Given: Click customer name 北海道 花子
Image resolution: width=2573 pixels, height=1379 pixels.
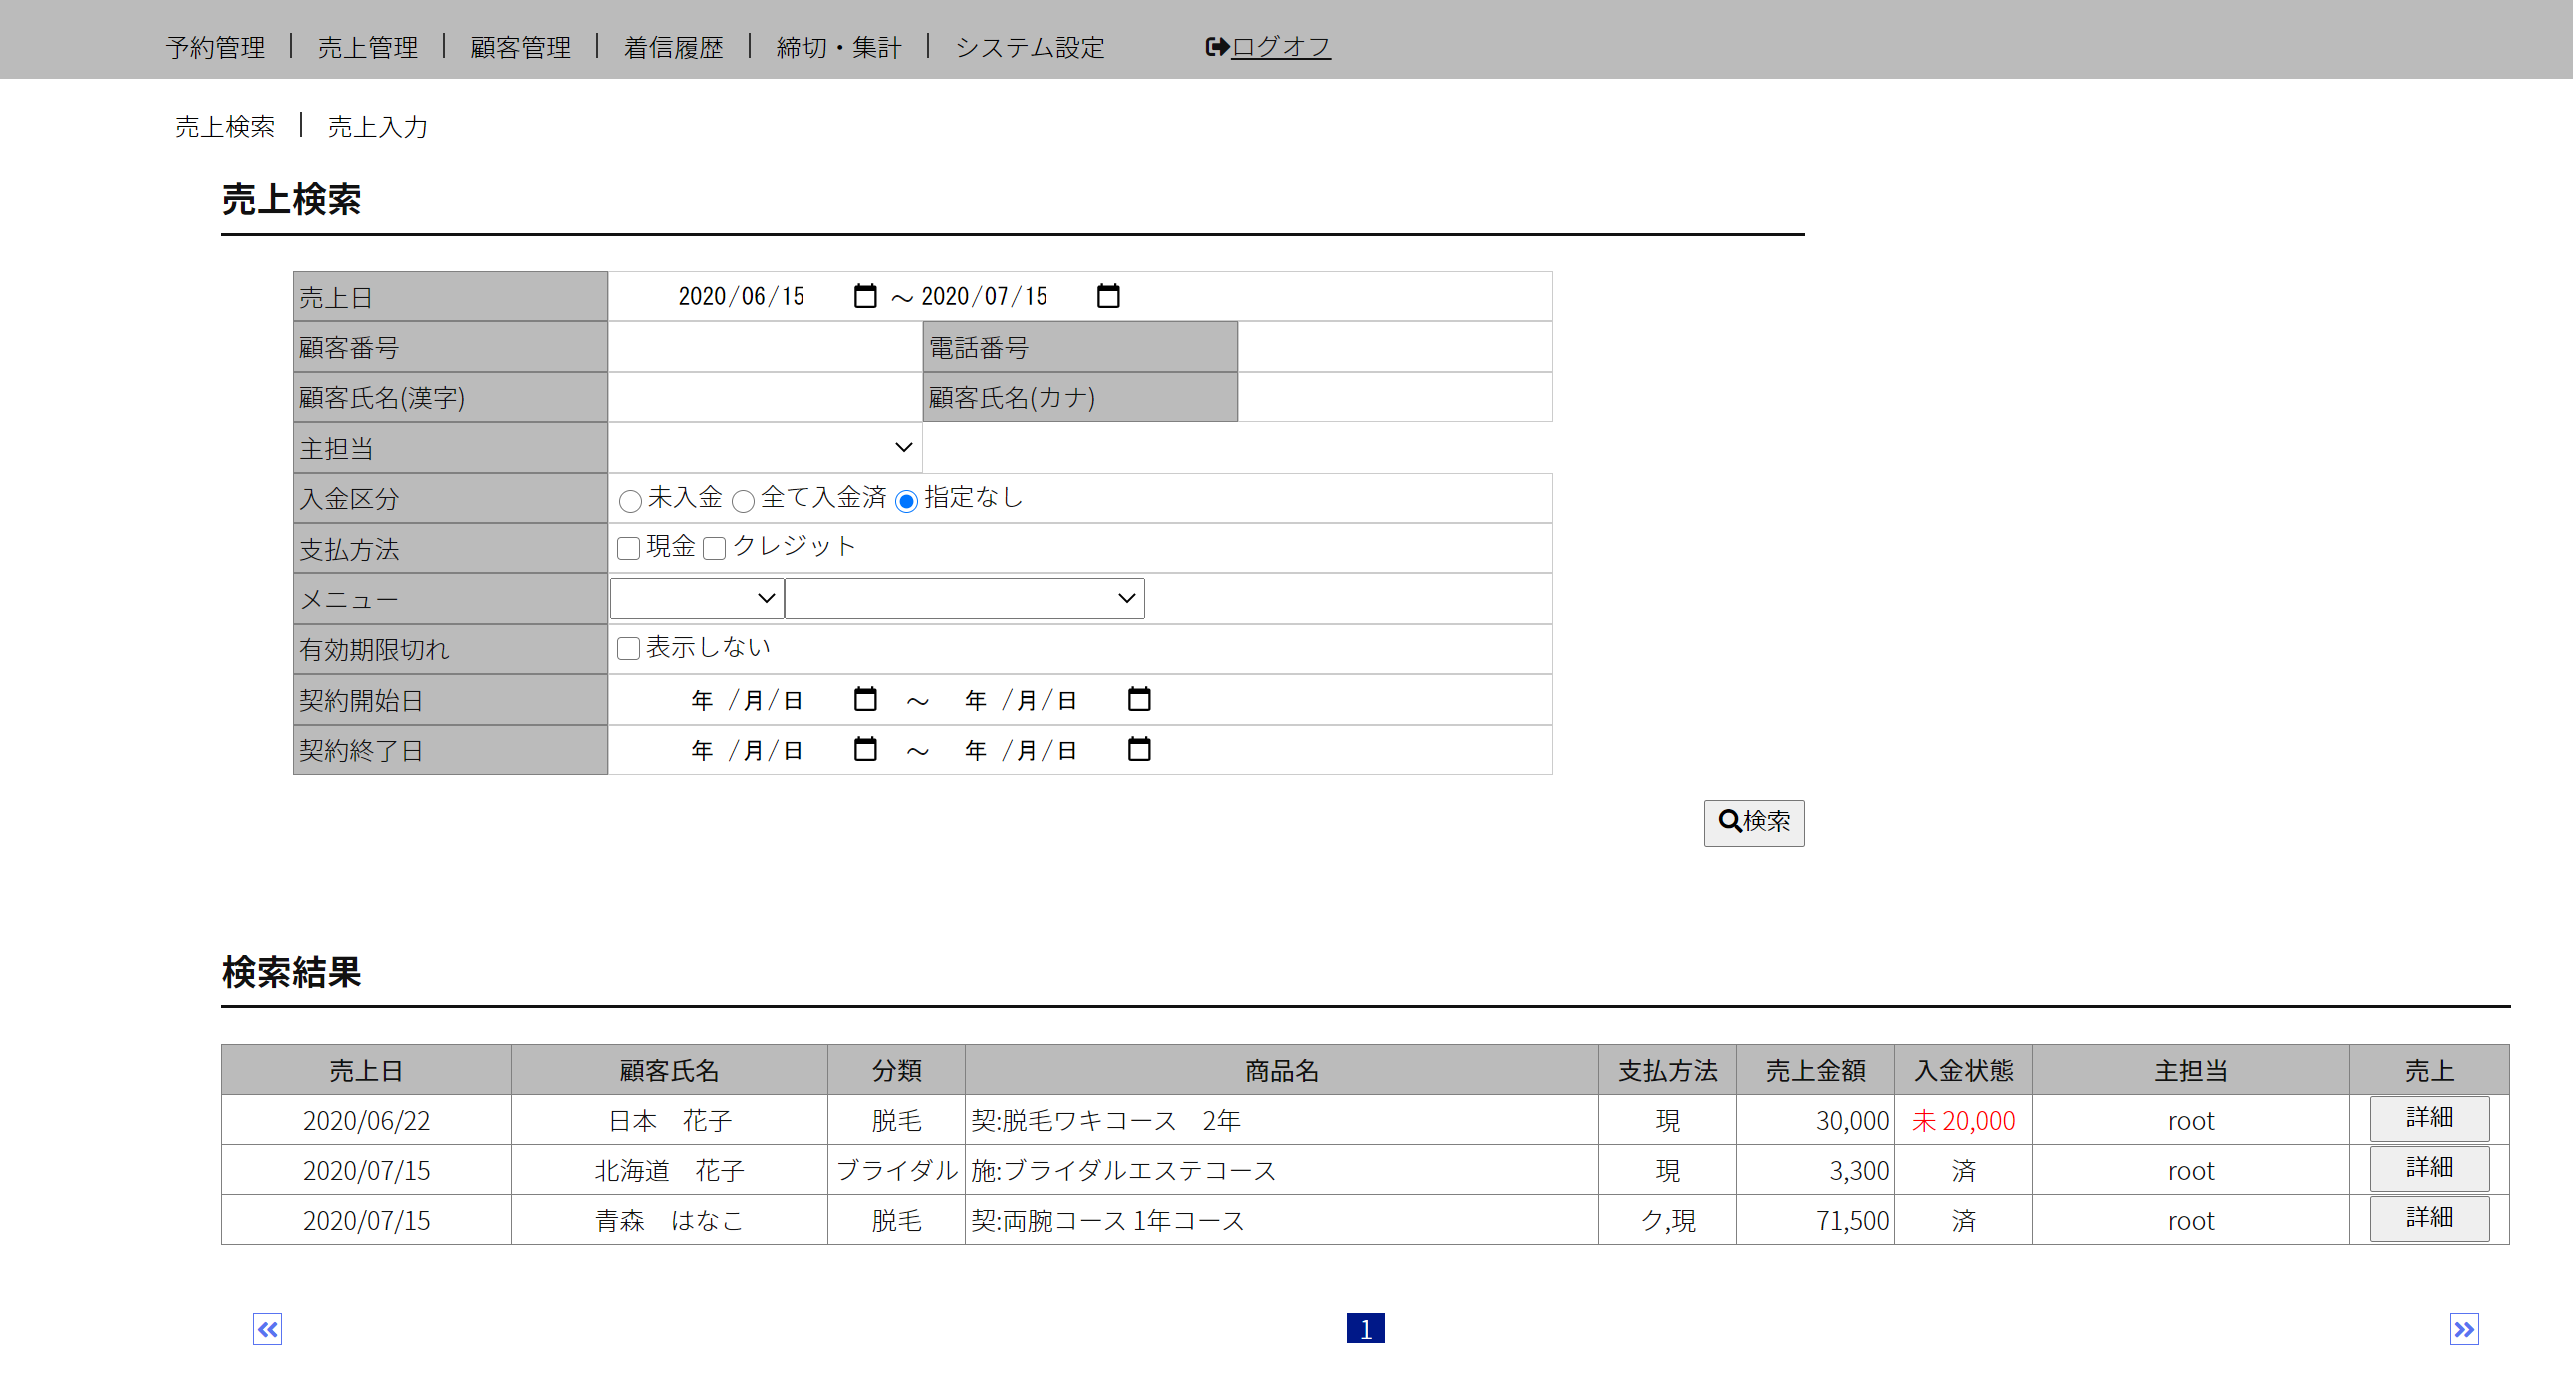Looking at the screenshot, I should click(670, 1170).
